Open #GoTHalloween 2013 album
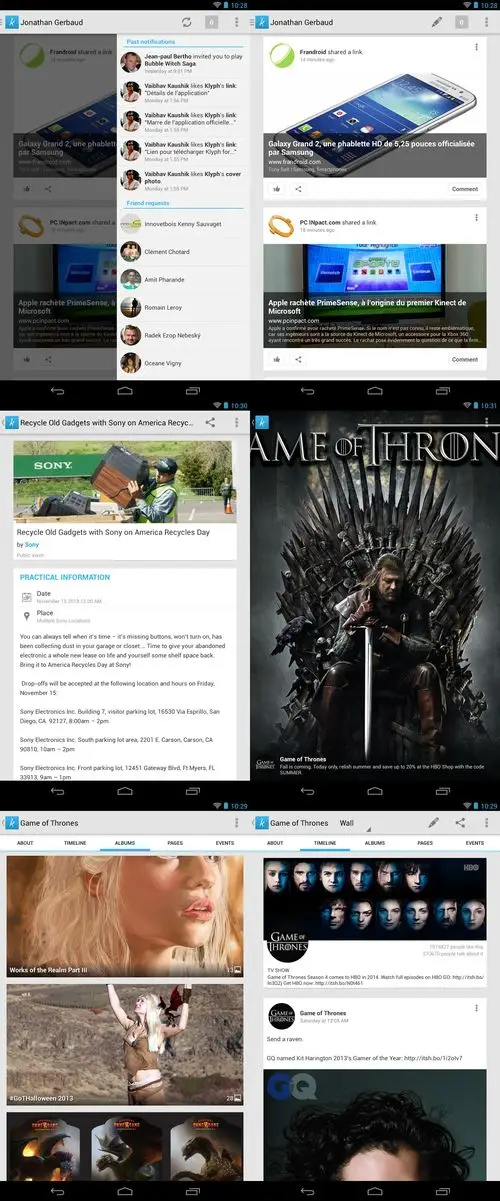This screenshot has height=1201, width=500. click(125, 1044)
